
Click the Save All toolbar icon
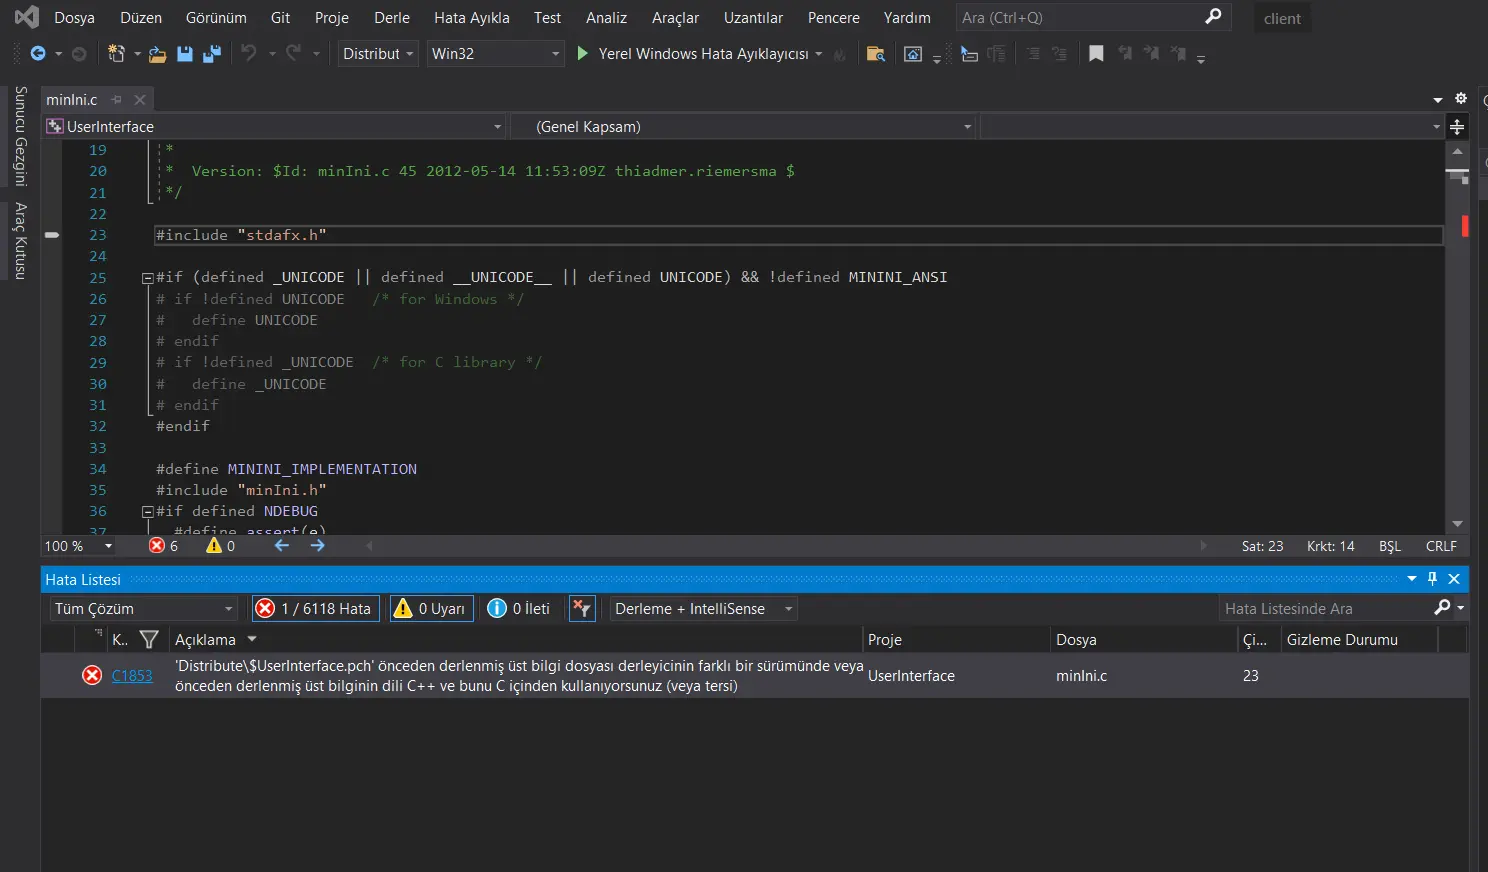(211, 54)
